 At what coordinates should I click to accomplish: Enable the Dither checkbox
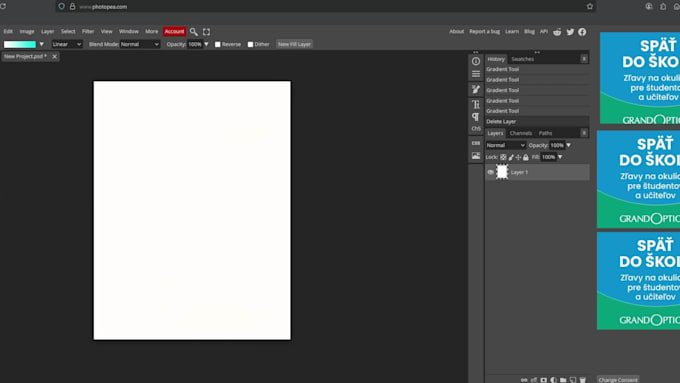tap(250, 44)
